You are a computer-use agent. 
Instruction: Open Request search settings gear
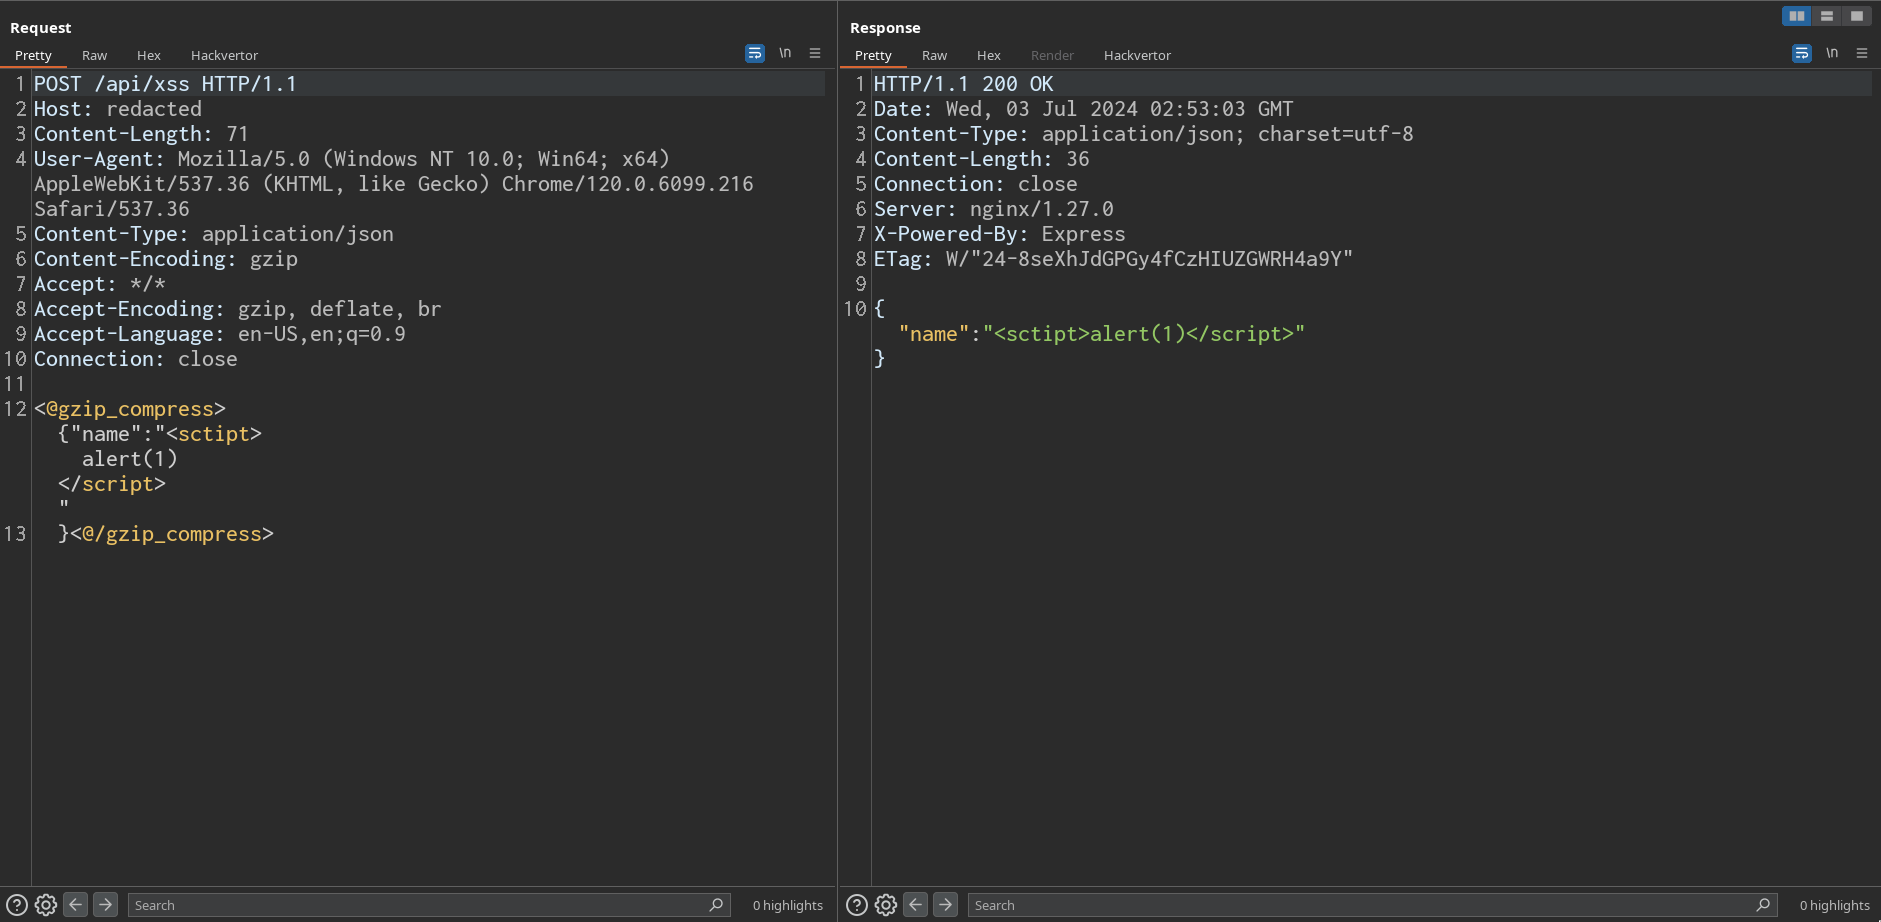pos(46,905)
